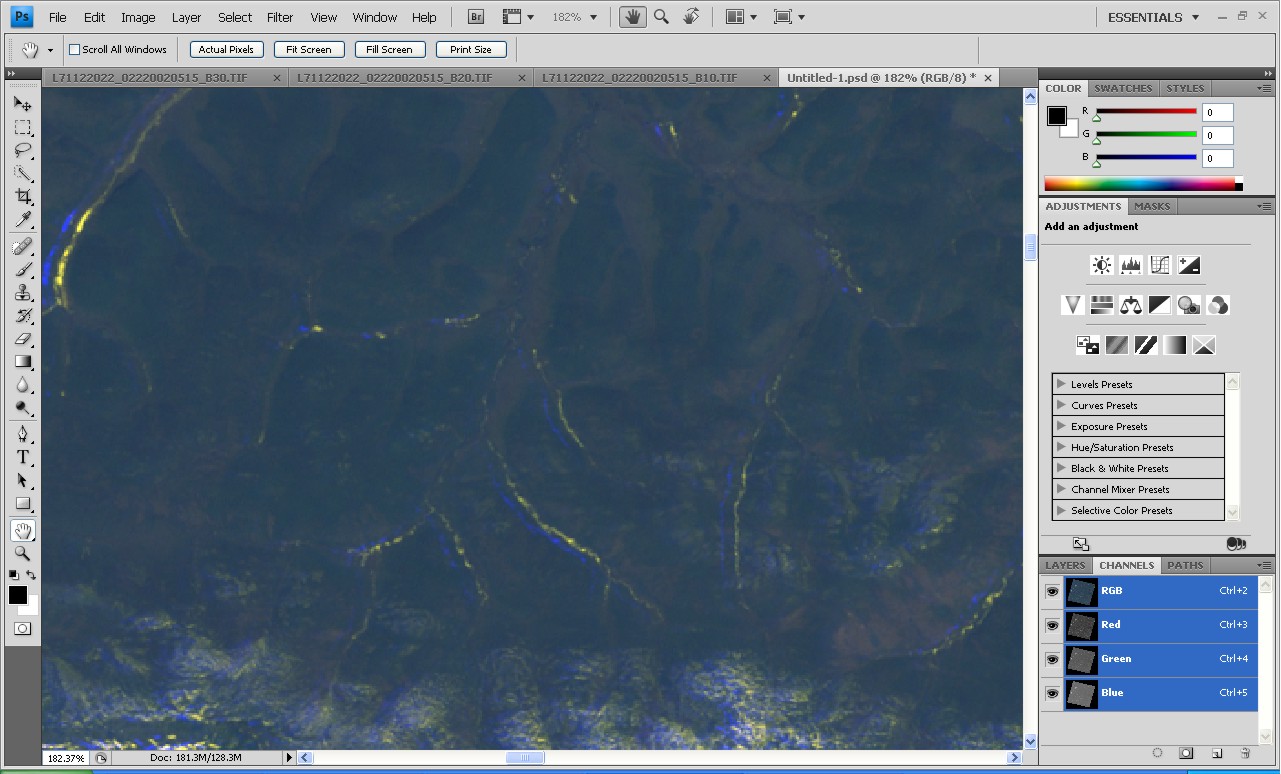This screenshot has height=774, width=1281.
Task: Toggle visibility of the Blue channel
Action: pos(1052,693)
